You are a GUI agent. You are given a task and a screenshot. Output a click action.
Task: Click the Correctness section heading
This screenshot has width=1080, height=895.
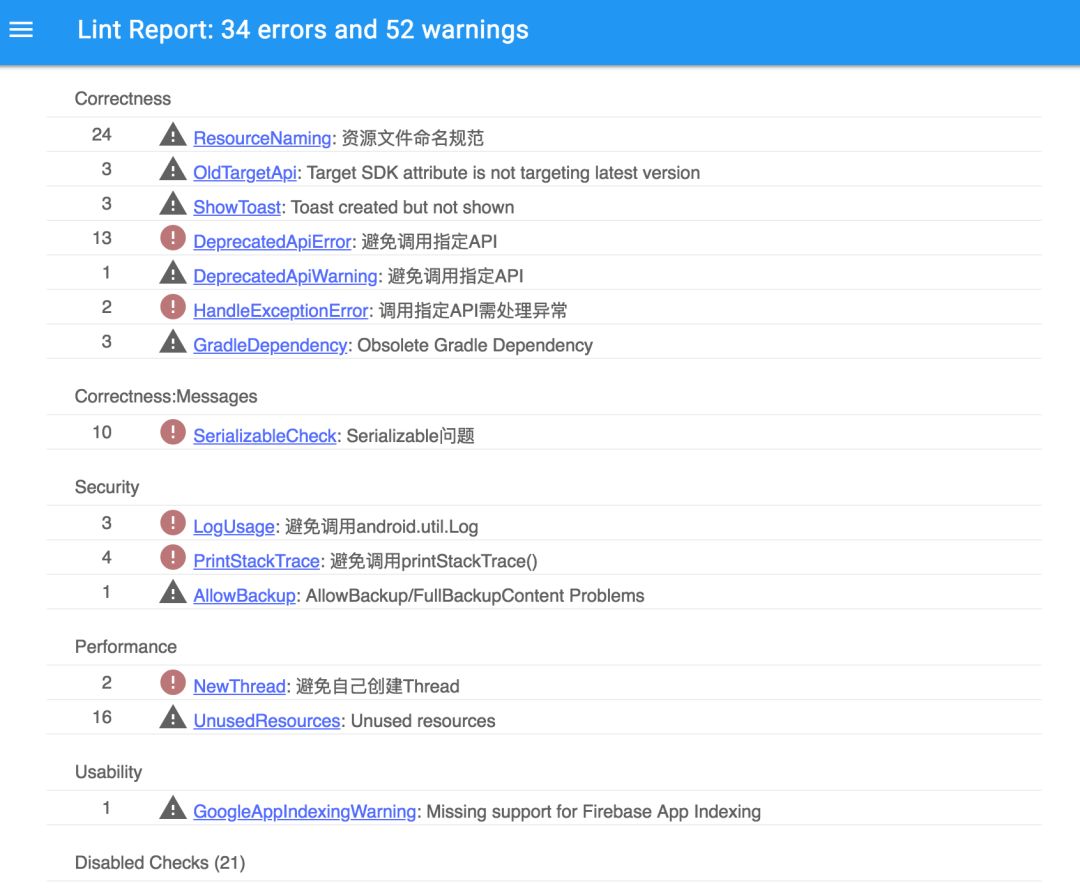(x=122, y=98)
